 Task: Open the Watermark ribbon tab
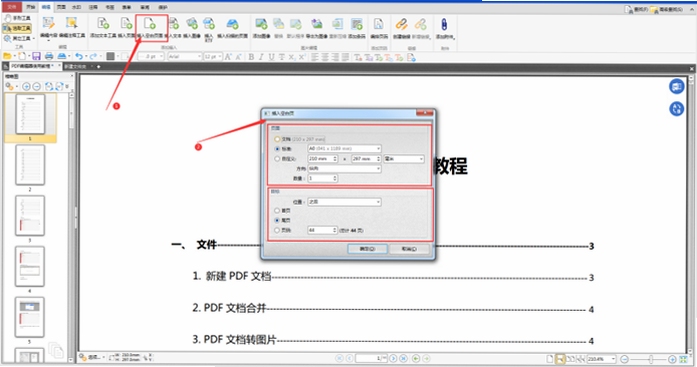click(x=76, y=7)
